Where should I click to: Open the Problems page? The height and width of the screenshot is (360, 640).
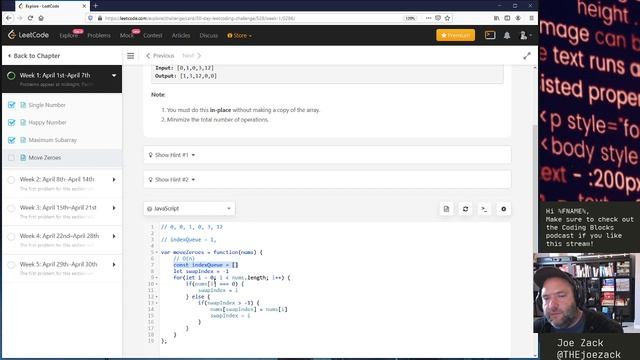pyautogui.click(x=99, y=36)
